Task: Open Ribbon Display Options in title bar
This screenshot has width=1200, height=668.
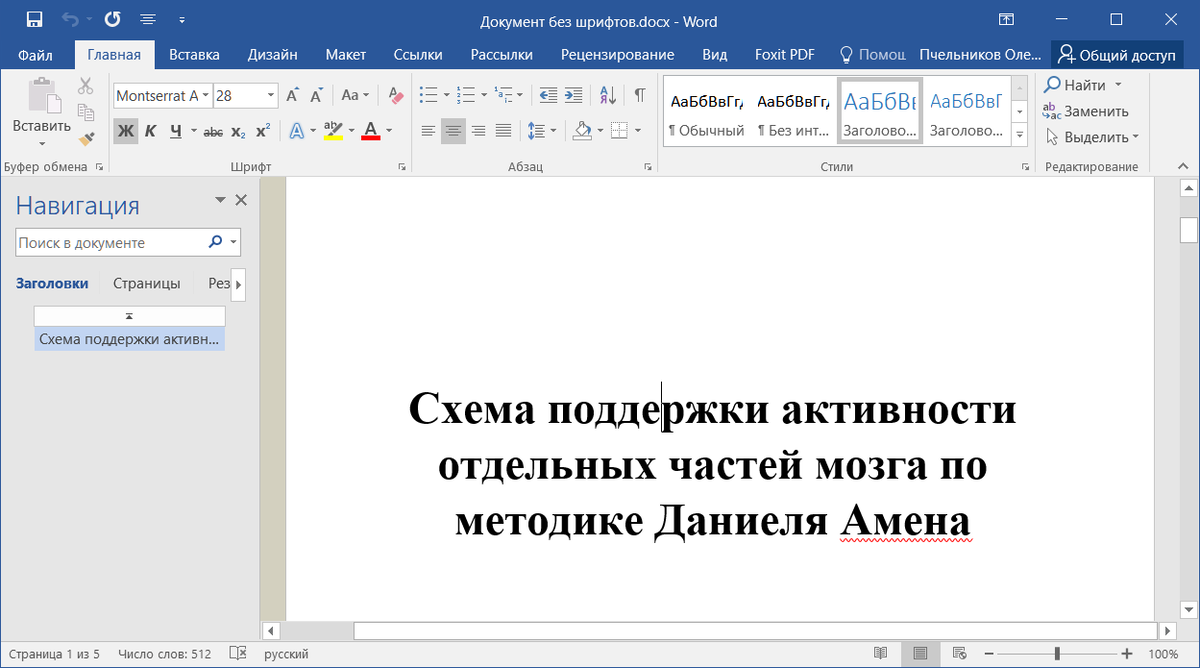Action: point(1007,20)
